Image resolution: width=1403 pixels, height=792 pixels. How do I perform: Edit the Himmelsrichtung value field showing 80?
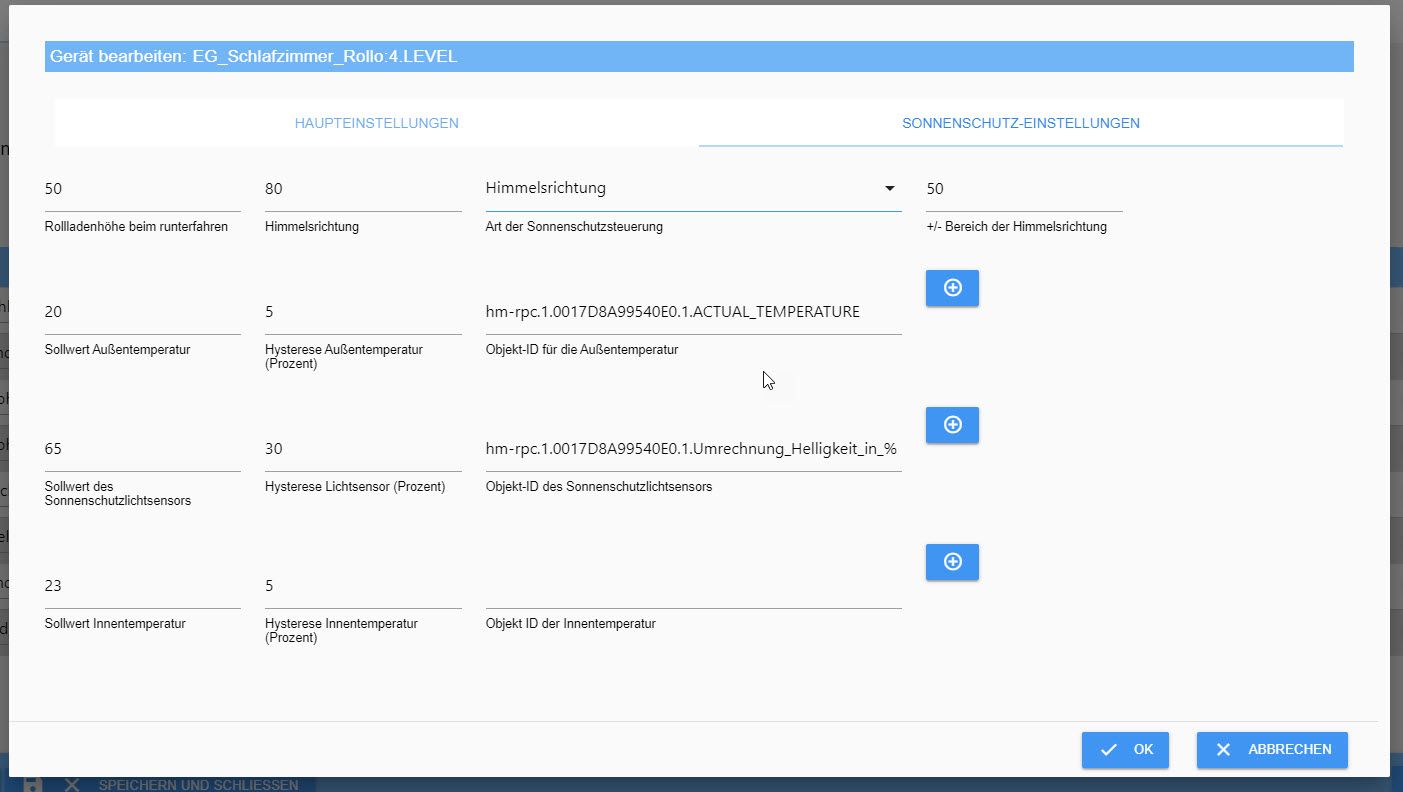point(363,190)
